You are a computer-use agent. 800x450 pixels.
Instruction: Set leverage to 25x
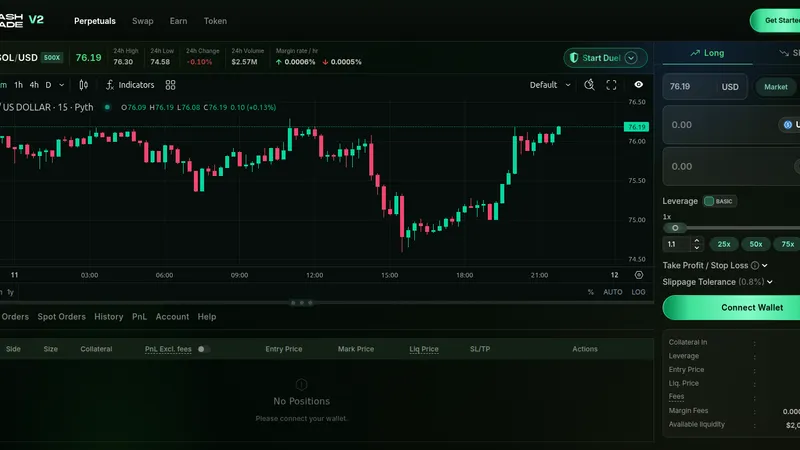tap(723, 244)
